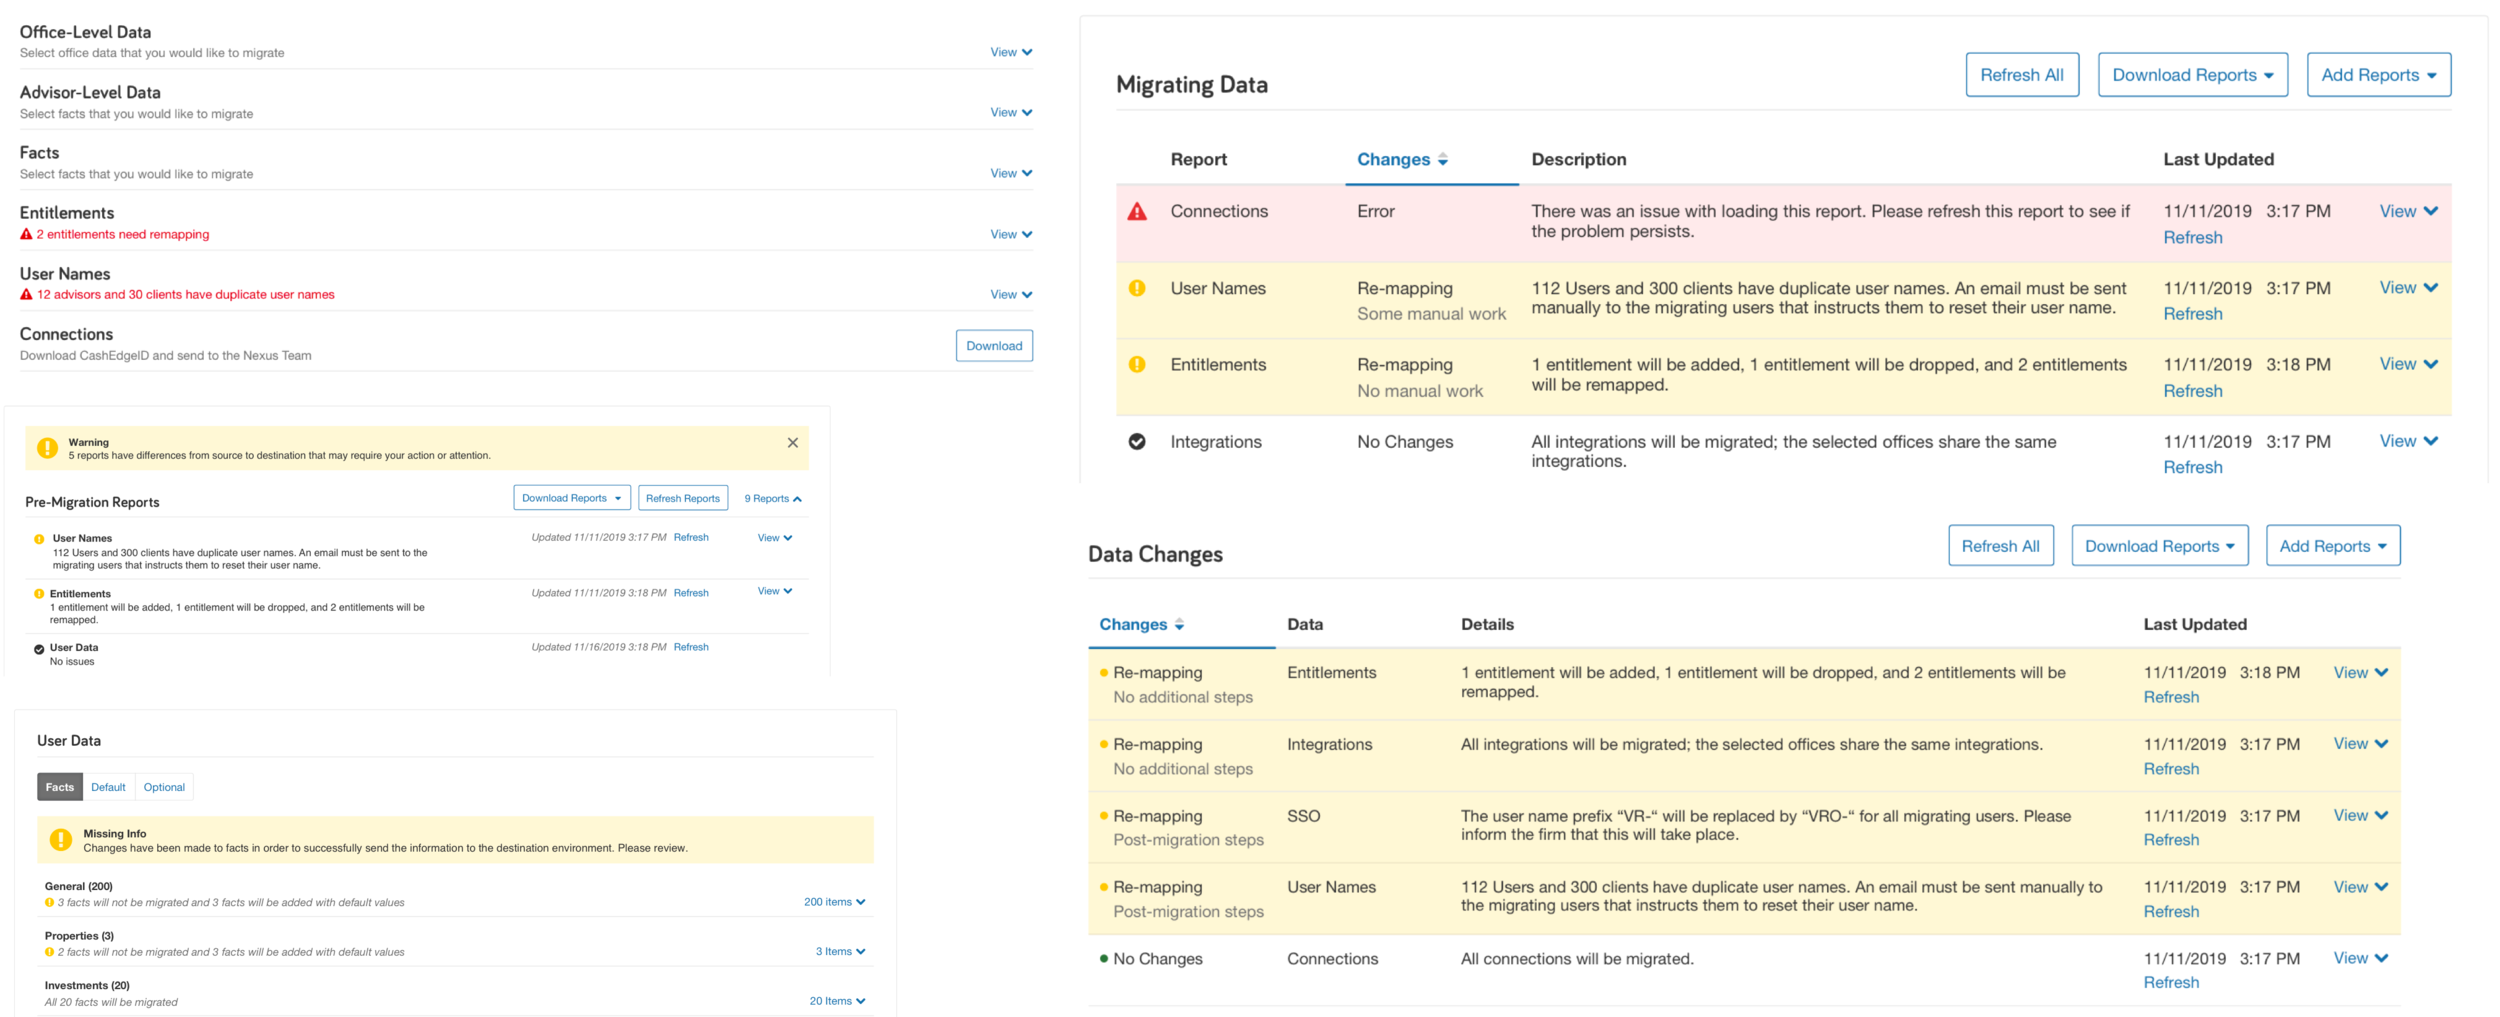The width and height of the screenshot is (2500, 1017).
Task: Click the Description header in Migrating Data
Action: (1578, 160)
